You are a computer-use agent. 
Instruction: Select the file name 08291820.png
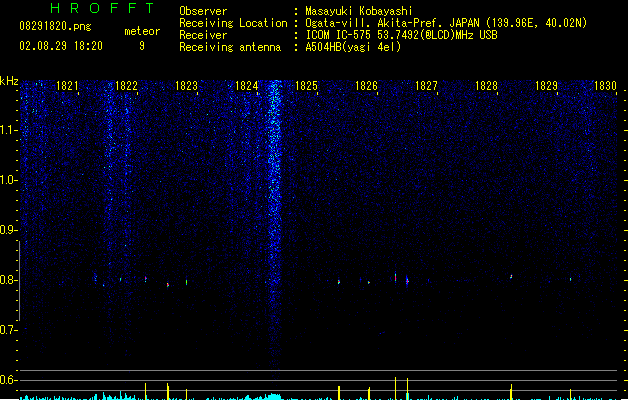point(55,26)
